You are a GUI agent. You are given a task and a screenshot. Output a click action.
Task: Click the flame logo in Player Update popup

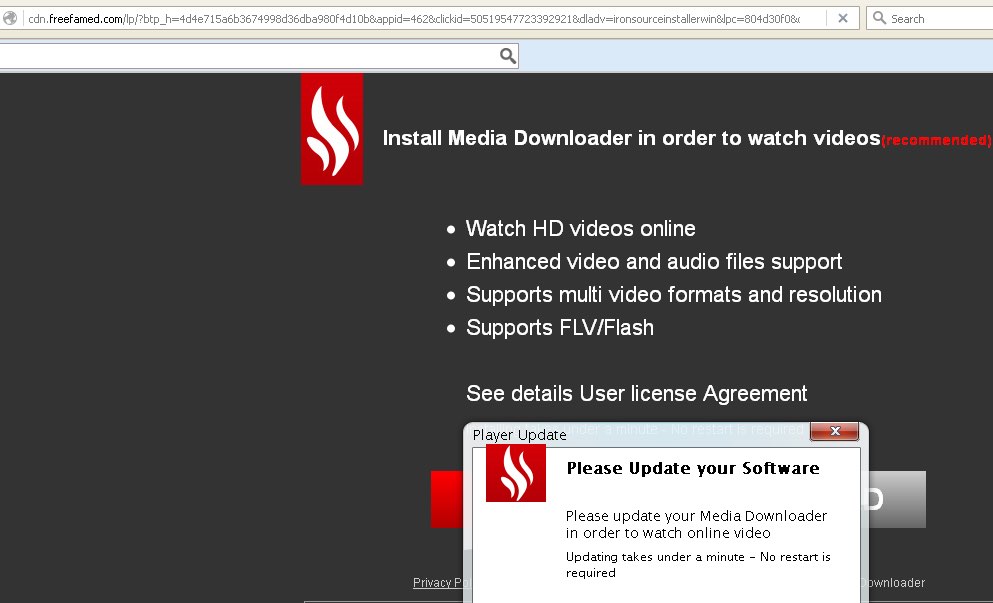[516, 473]
